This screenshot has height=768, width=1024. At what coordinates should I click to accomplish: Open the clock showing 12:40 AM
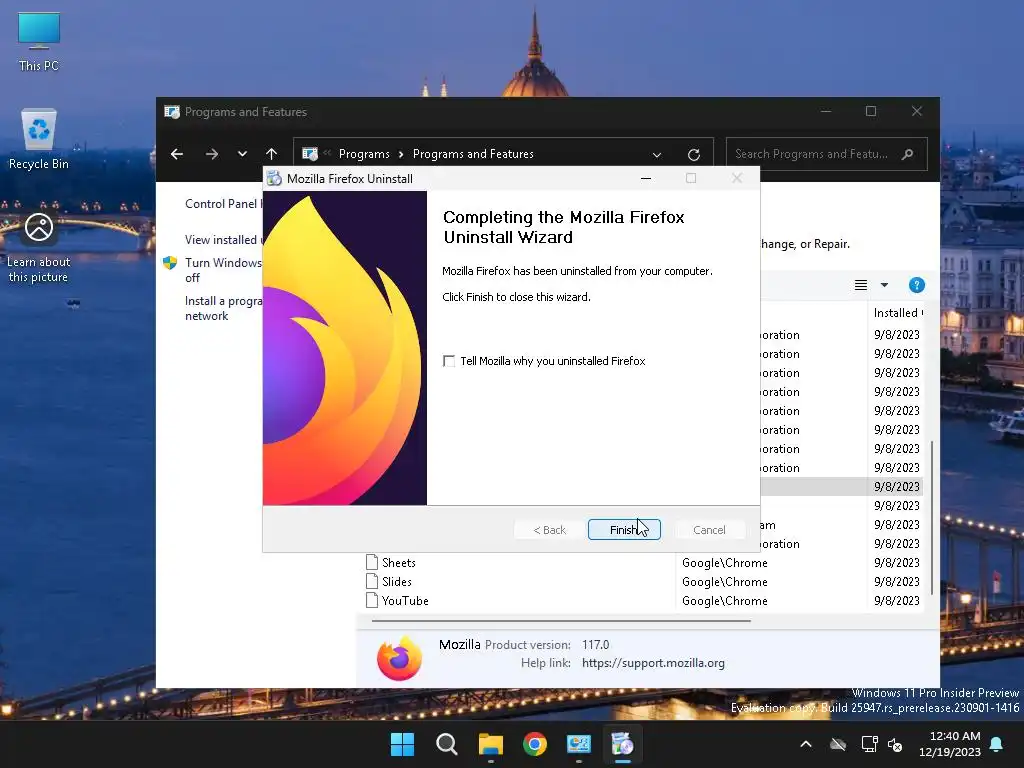point(950,744)
